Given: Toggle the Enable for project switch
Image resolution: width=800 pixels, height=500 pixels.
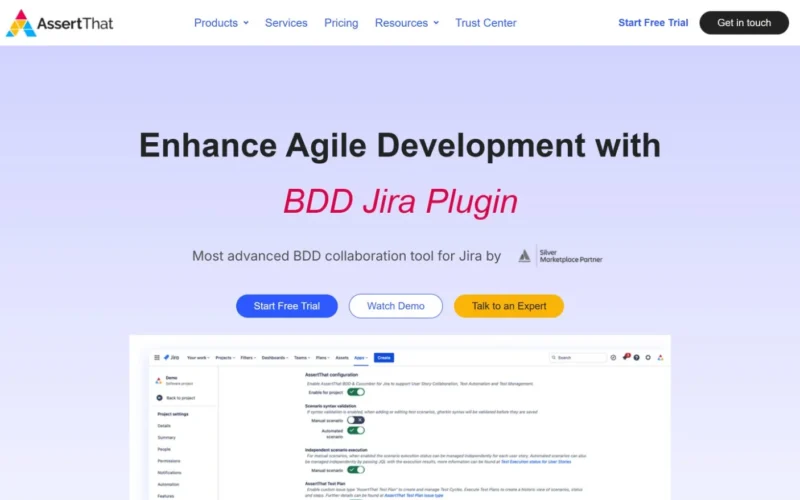Looking at the screenshot, I should tap(356, 392).
